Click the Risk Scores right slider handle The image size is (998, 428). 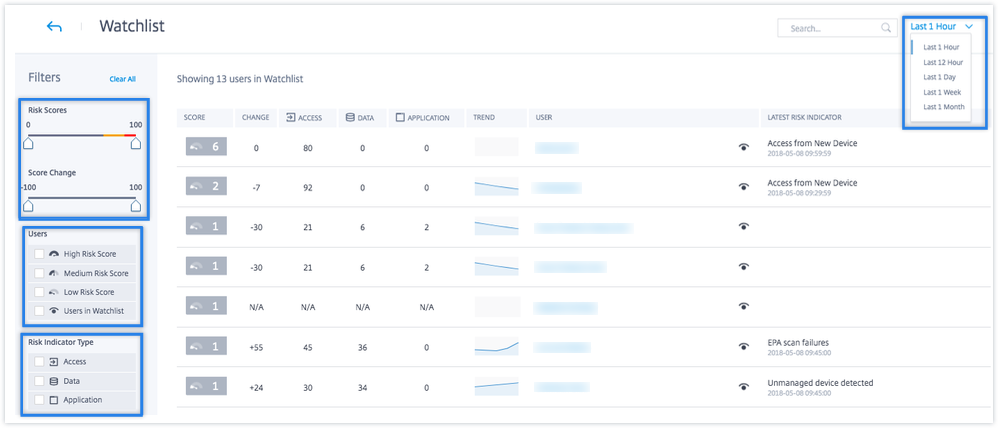(135, 144)
